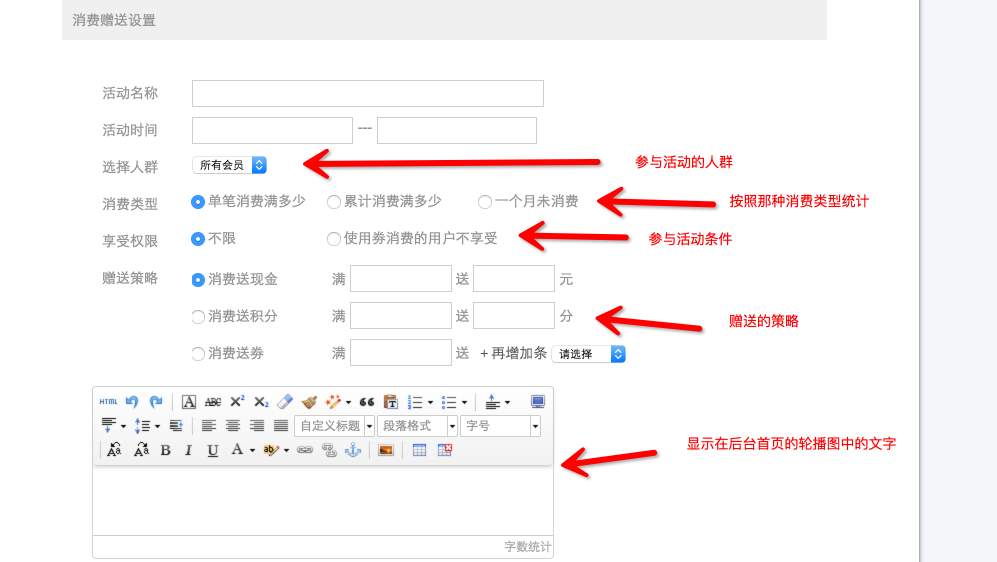The image size is (997, 562).
Task: Click the eraser clear-formatting icon
Action: click(285, 402)
